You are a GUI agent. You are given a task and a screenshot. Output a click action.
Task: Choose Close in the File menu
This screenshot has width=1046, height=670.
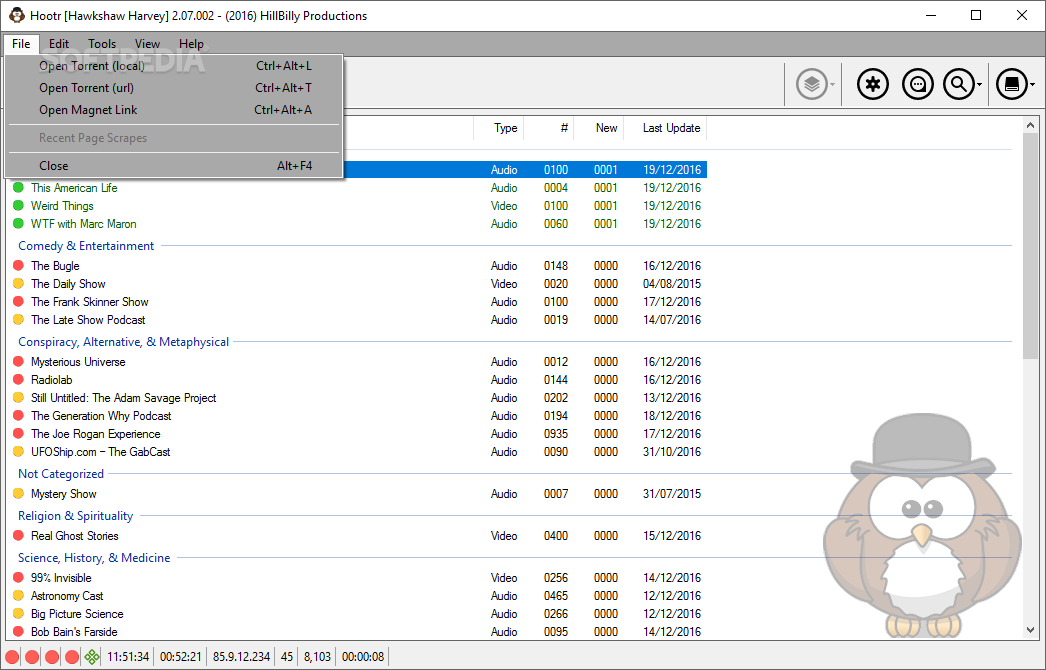coord(175,166)
